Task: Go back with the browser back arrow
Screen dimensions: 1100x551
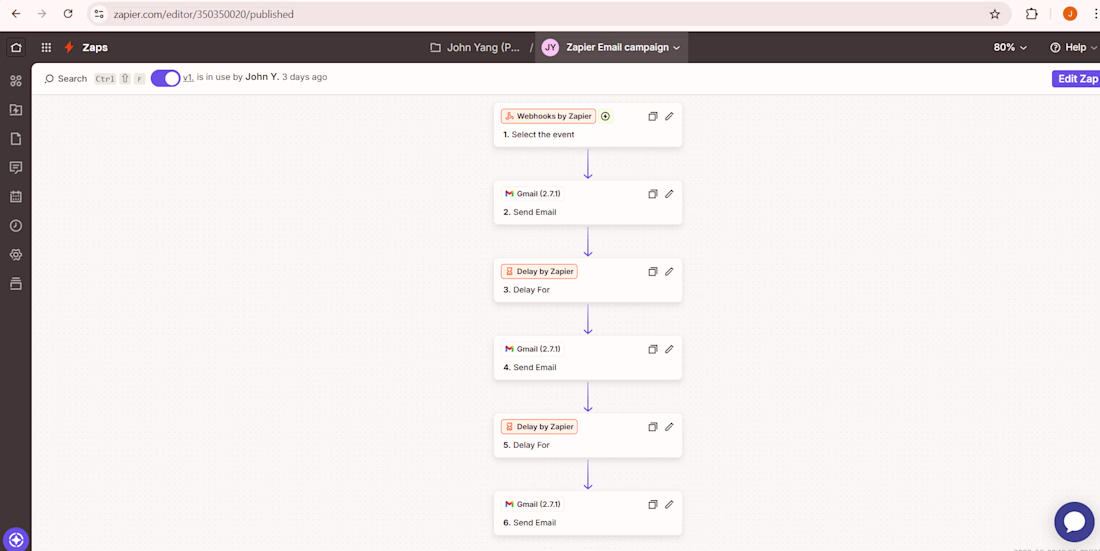Action: (x=16, y=14)
